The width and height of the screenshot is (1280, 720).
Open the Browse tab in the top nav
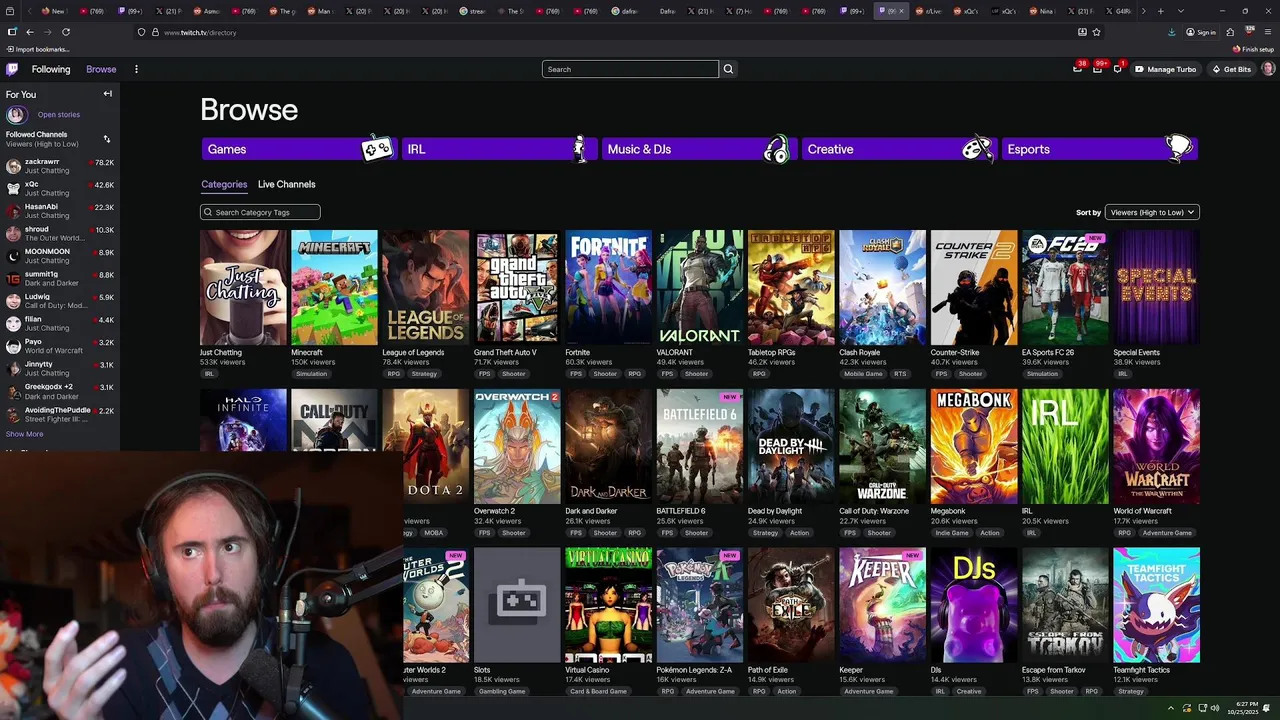101,69
